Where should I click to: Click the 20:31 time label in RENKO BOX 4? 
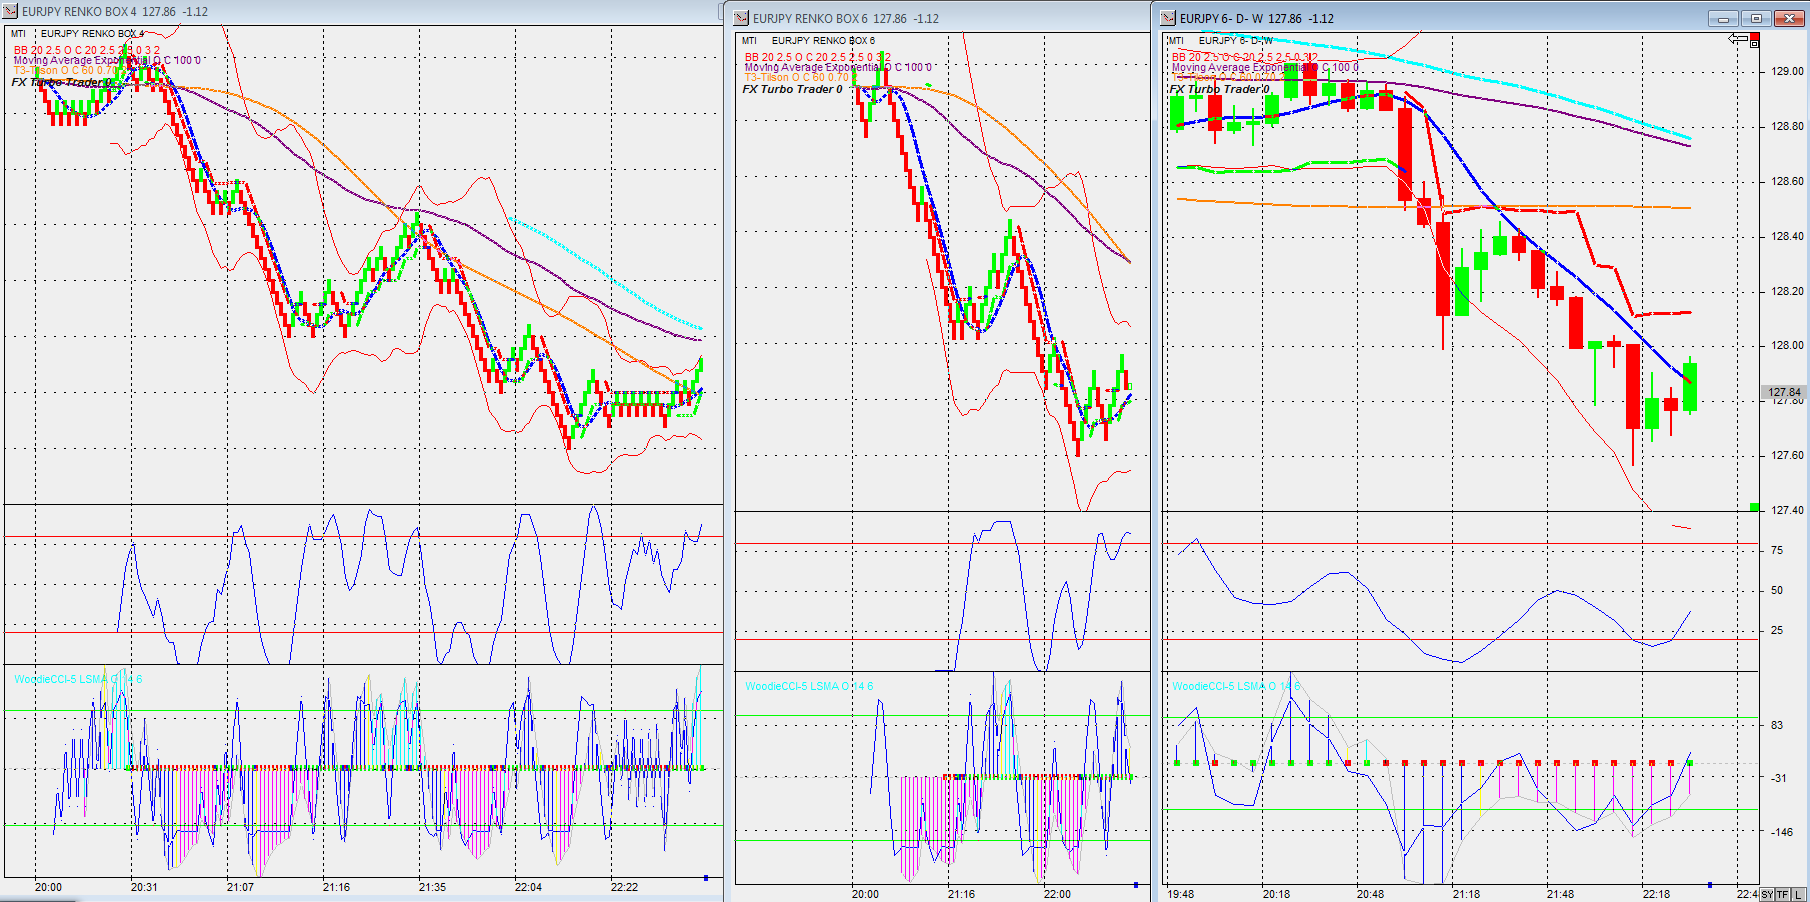tap(144, 887)
